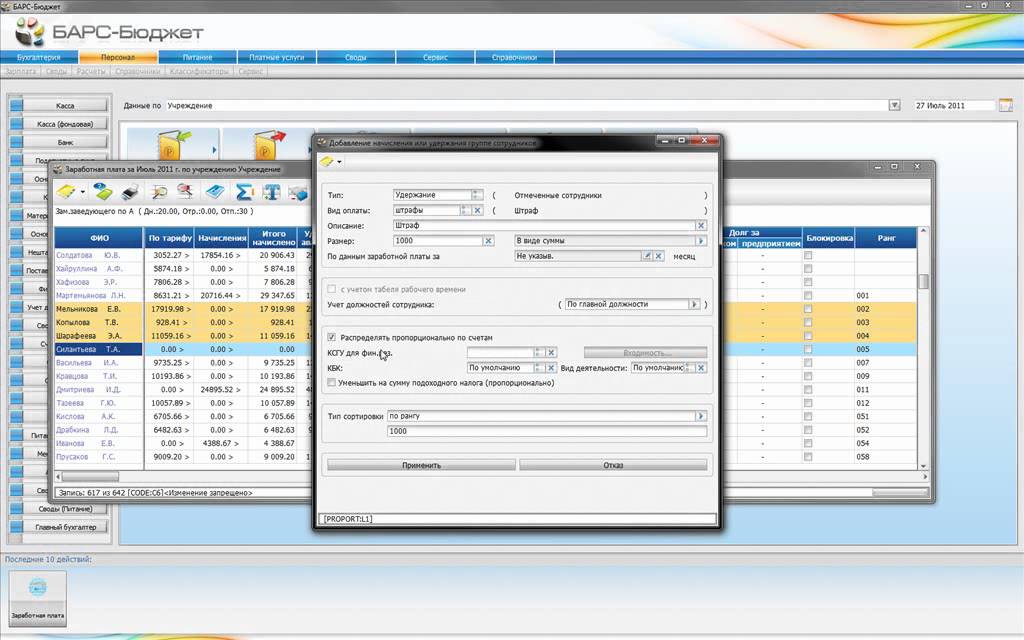Click the Описание text field

click(x=540, y=226)
